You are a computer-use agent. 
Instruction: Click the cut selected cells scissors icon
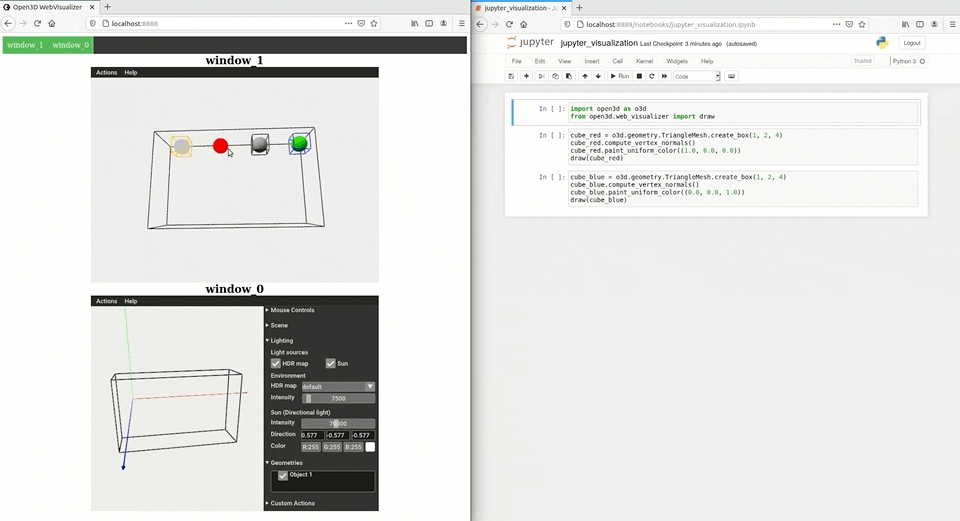coord(542,76)
